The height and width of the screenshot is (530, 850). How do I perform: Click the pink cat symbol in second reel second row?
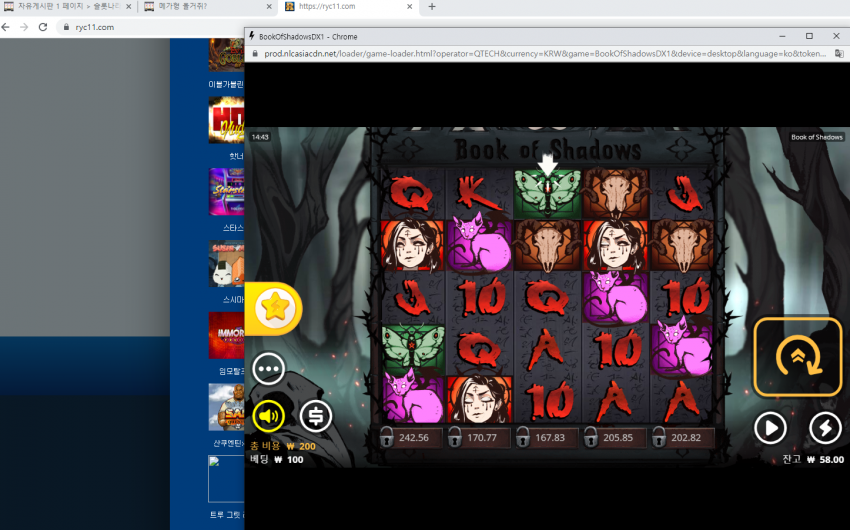479,244
